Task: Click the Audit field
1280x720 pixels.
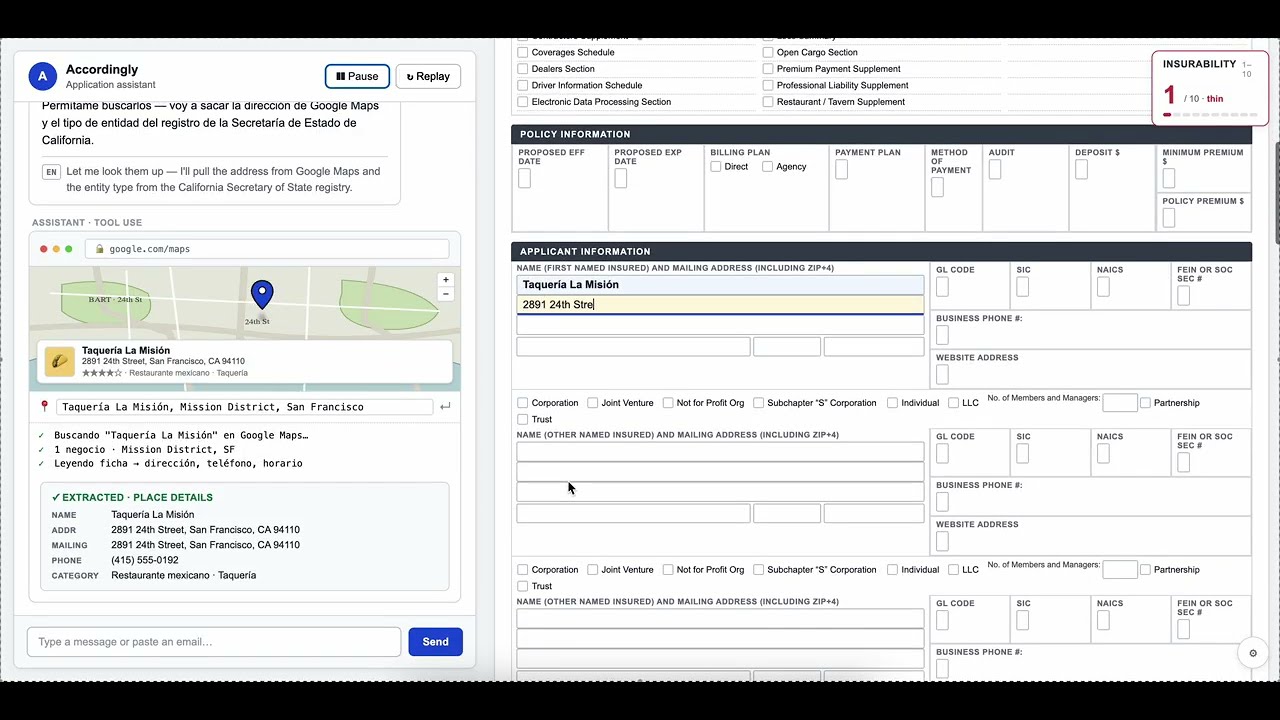Action: pos(995,170)
